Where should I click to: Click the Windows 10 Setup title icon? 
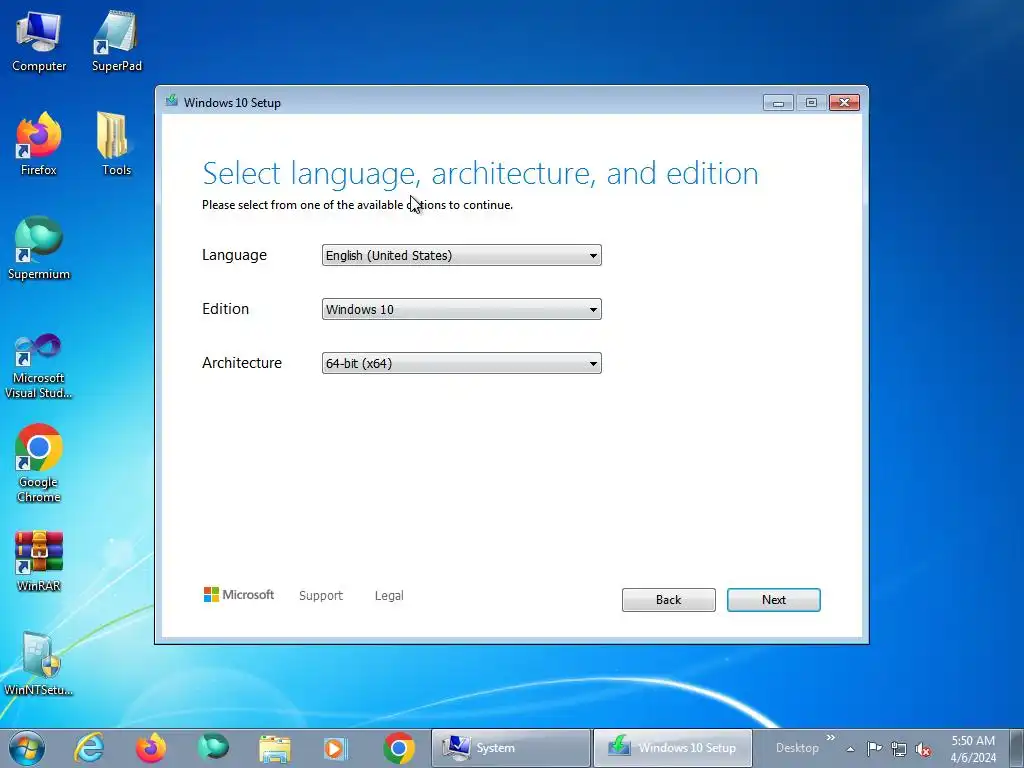[172, 101]
